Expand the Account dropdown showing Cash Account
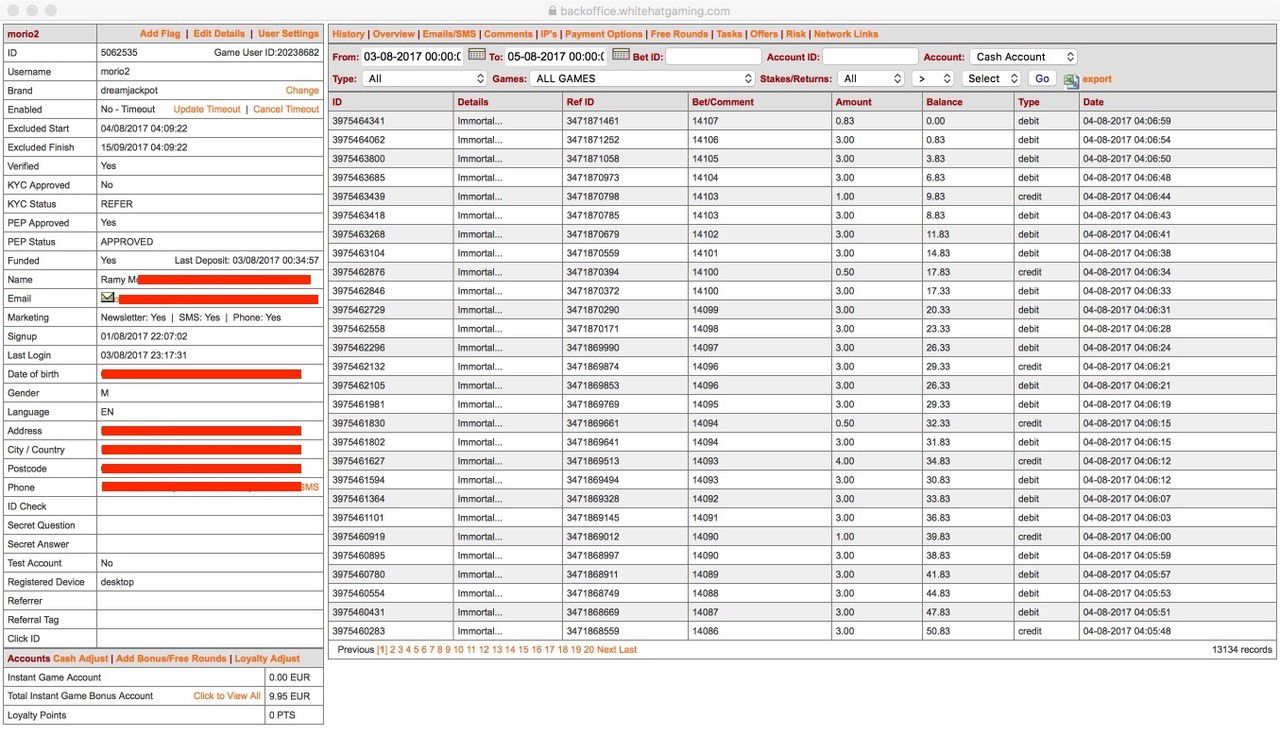This screenshot has width=1280, height=753. point(1023,57)
